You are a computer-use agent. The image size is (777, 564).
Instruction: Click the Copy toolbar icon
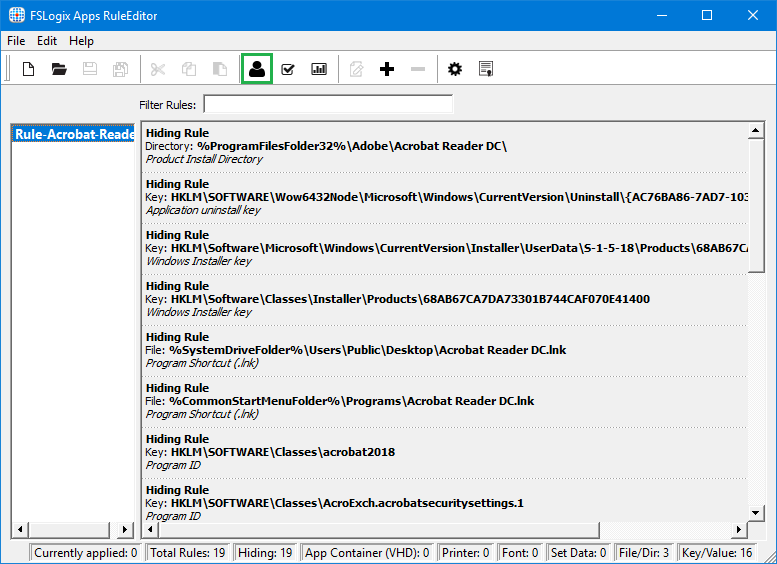click(188, 69)
